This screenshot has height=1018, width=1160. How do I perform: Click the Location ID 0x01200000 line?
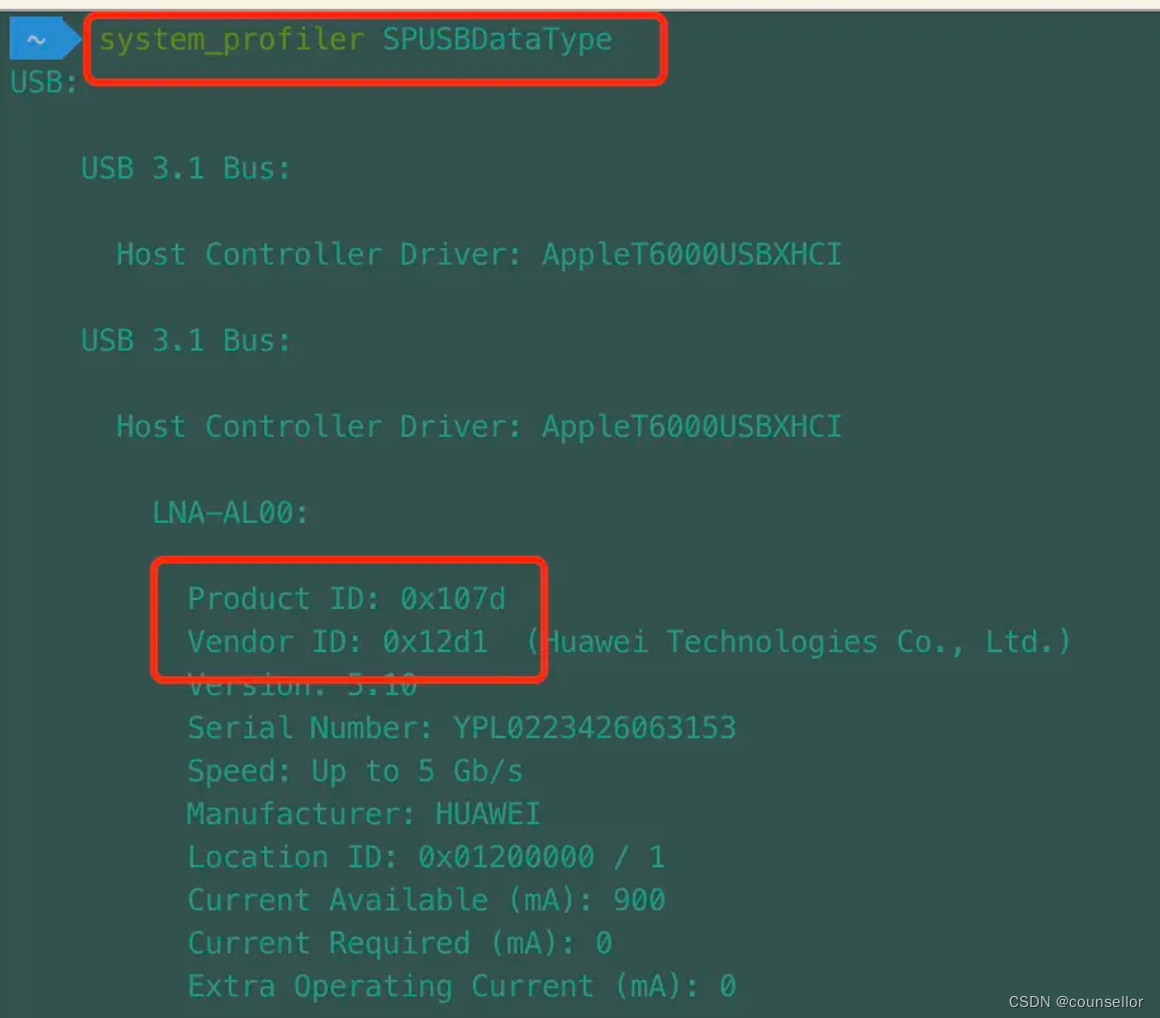[426, 857]
